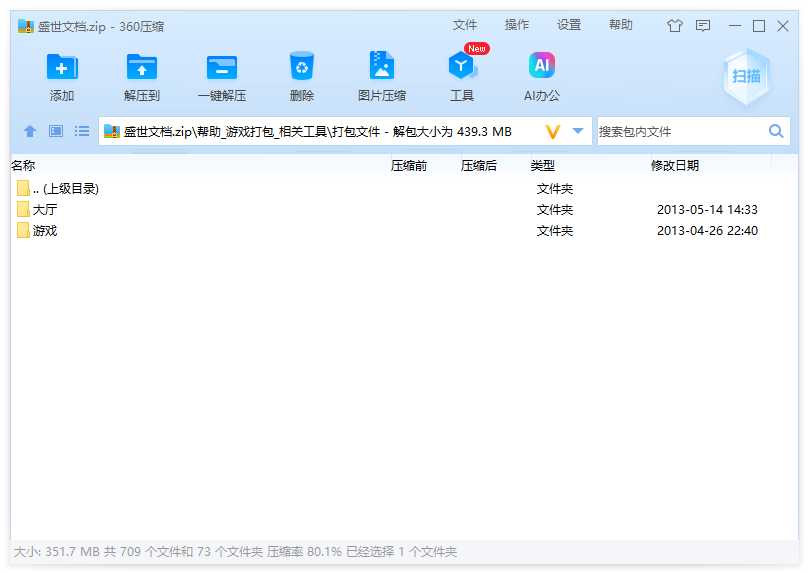
Task: Launch the AI办公 icon
Action: (x=542, y=65)
